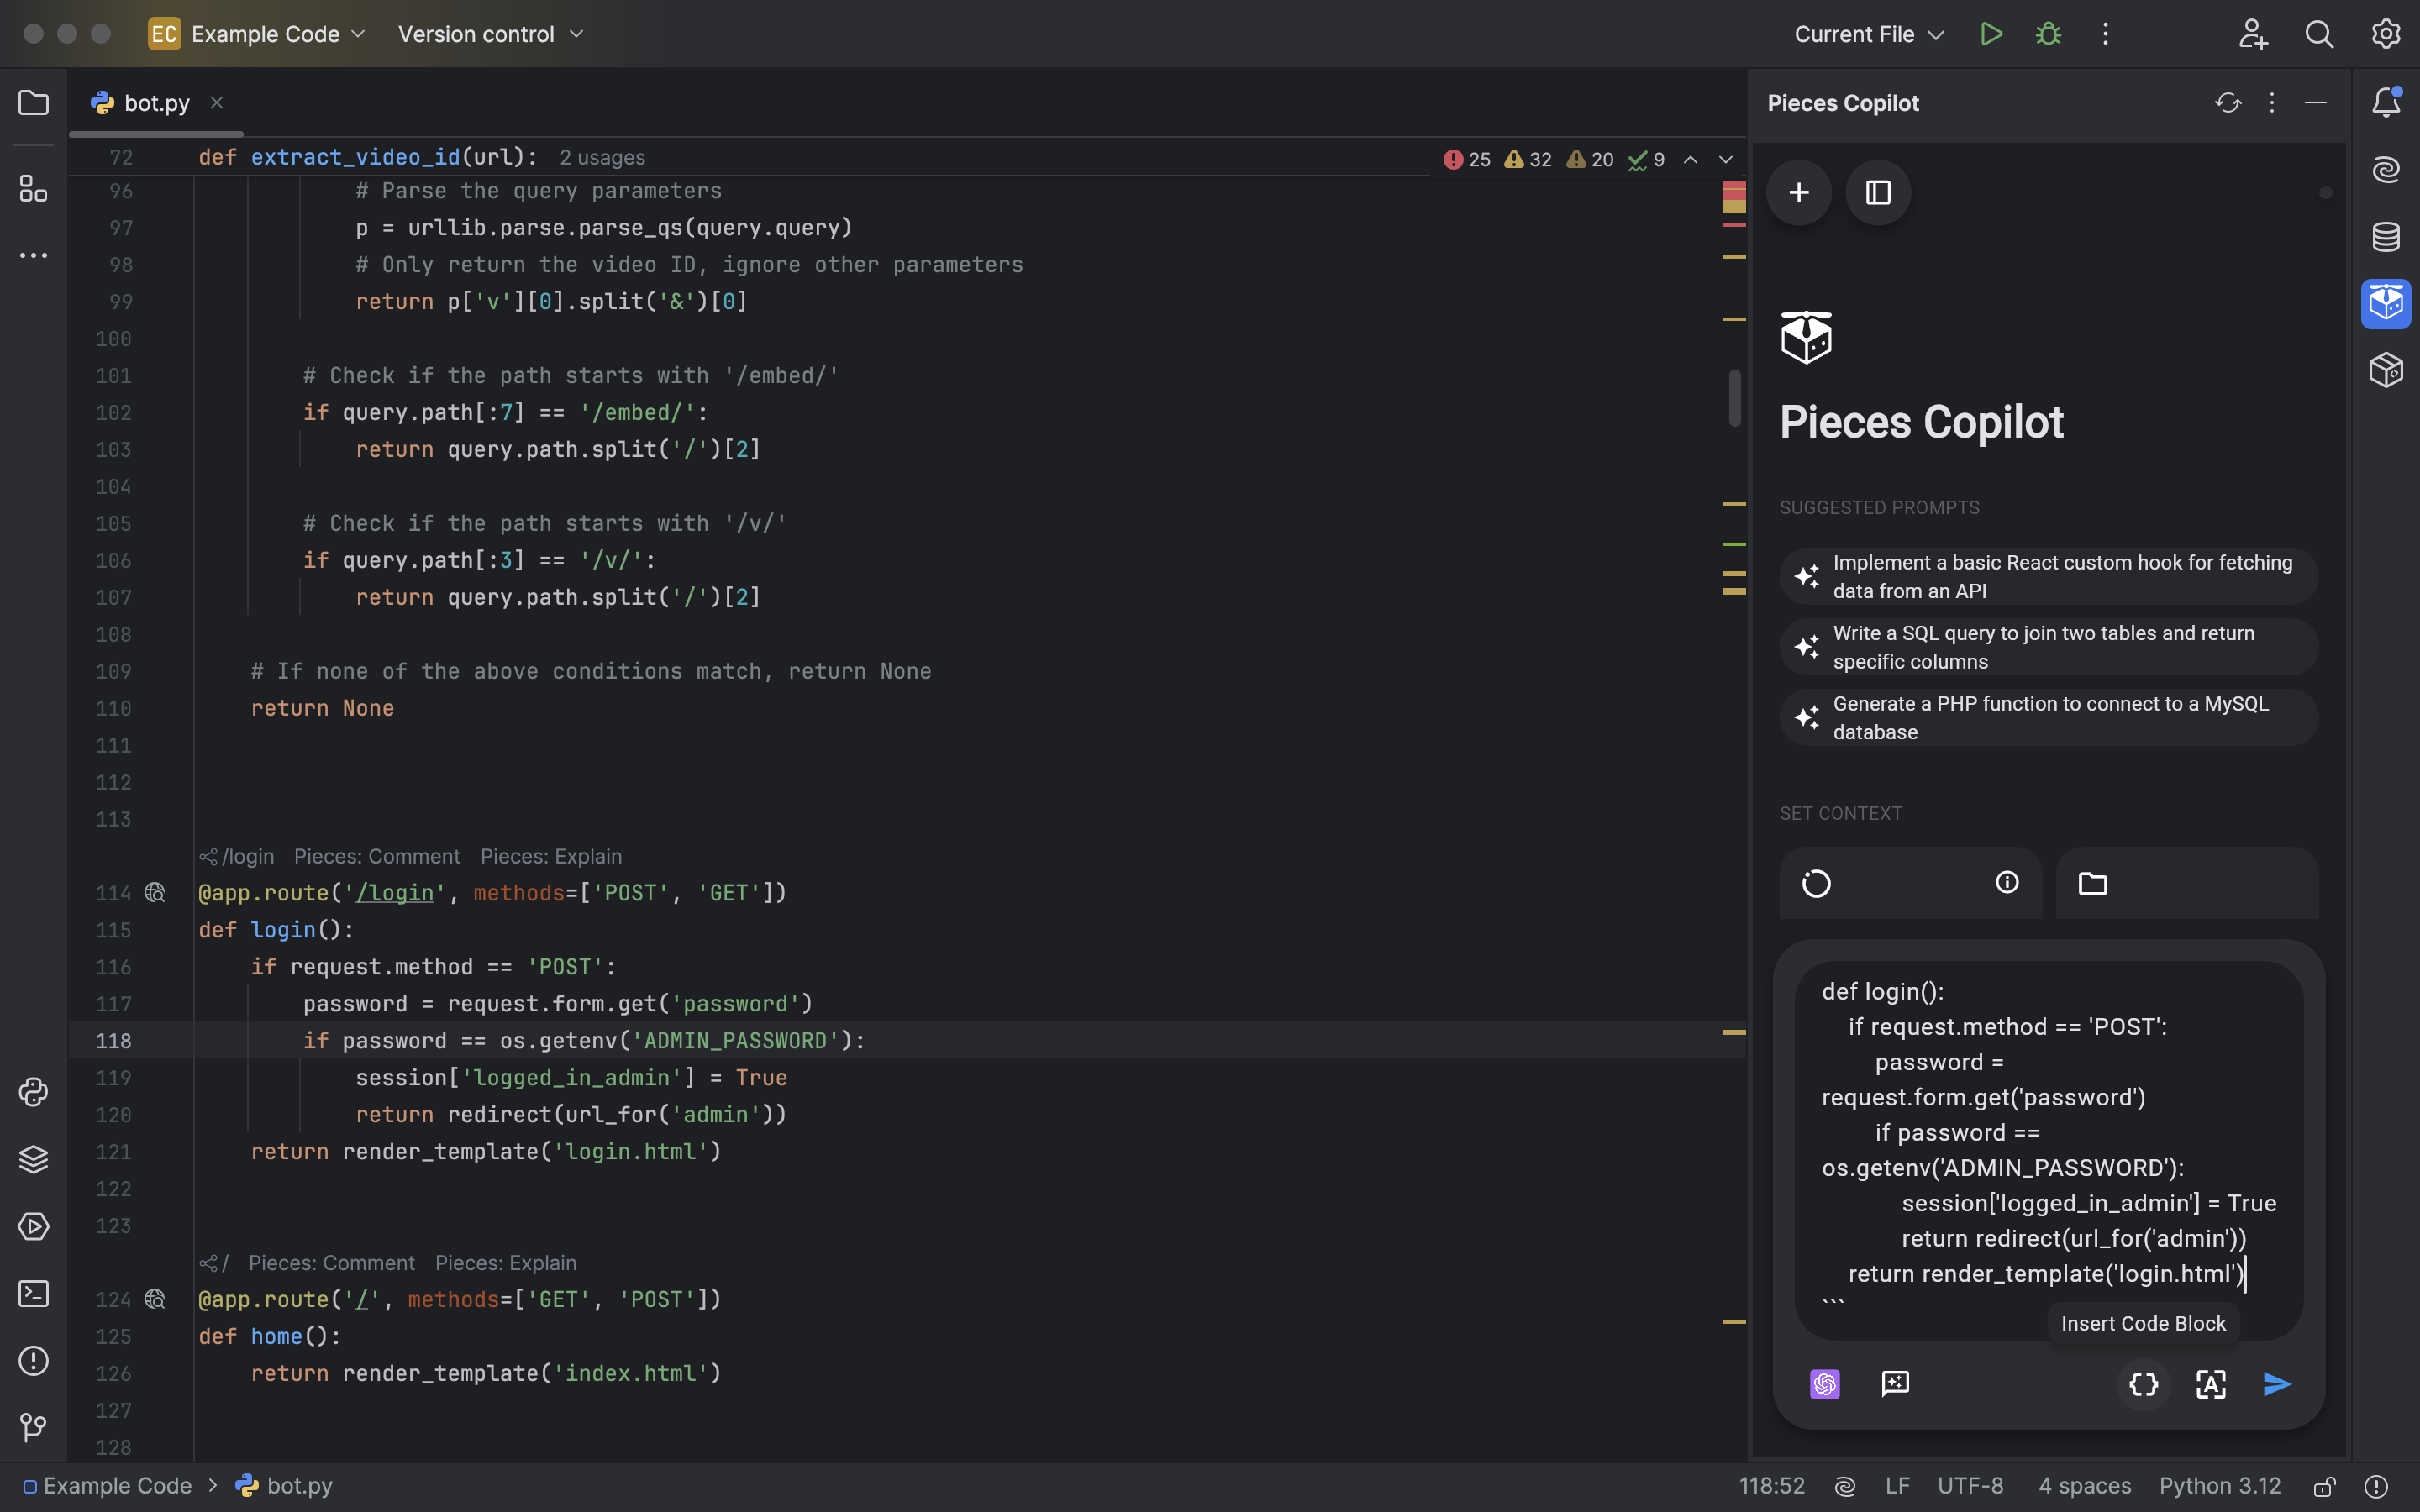Open the Python Packages layers icon
Screen dimensions: 2420x1512
point(33,1159)
